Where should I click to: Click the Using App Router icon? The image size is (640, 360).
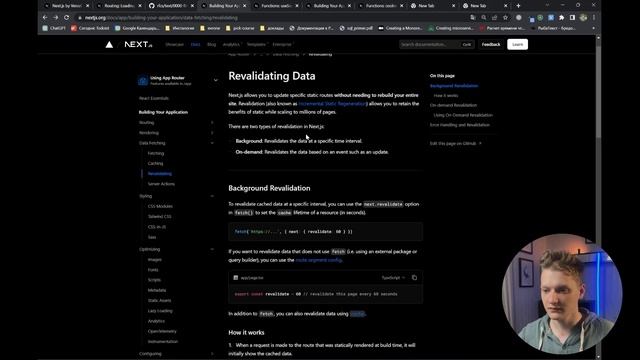click(143, 80)
